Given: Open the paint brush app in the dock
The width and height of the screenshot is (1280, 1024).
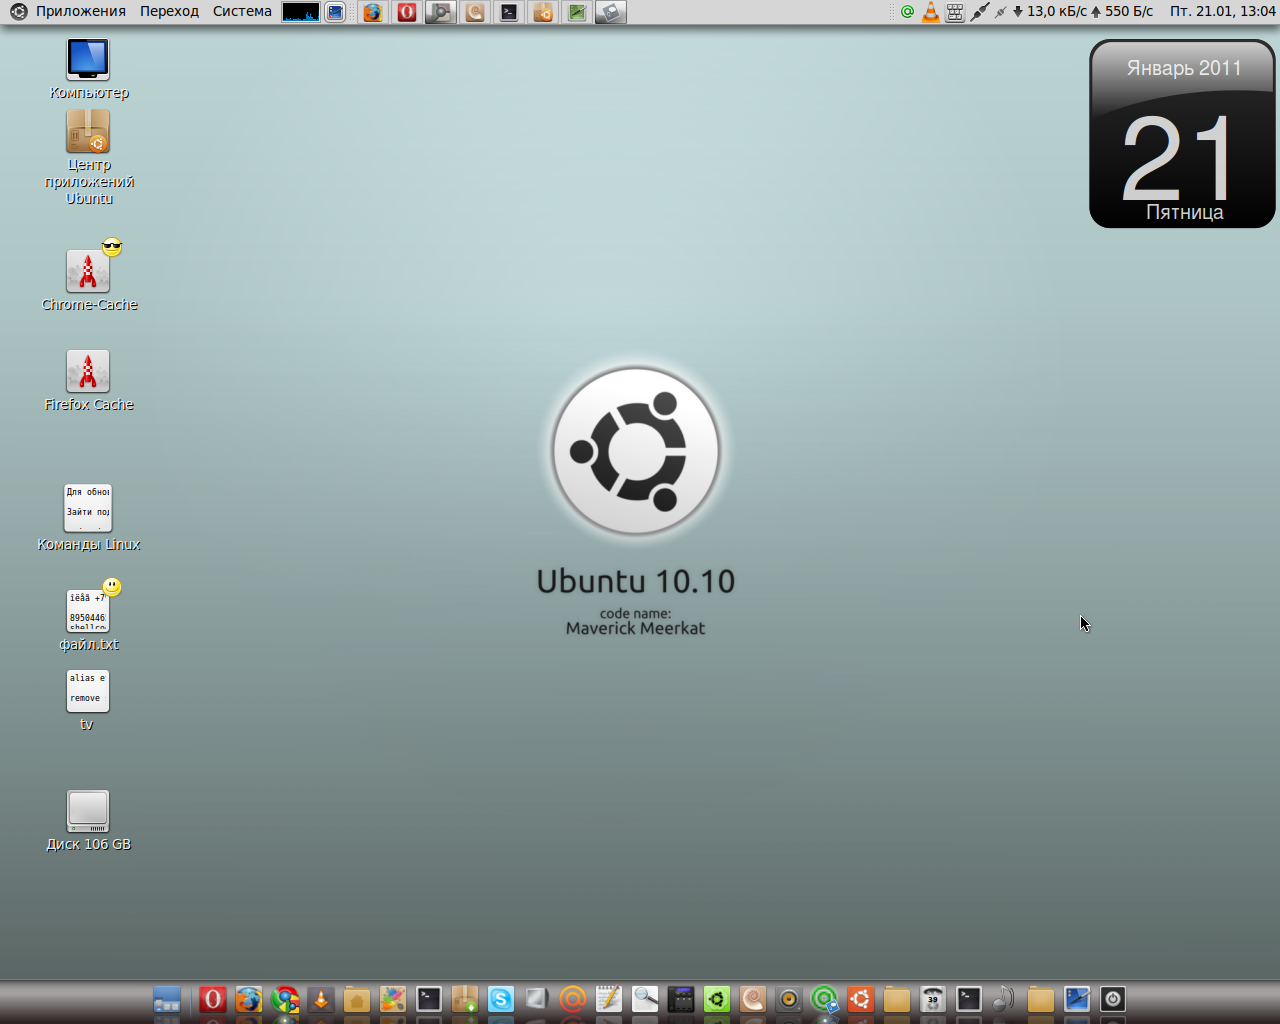Looking at the screenshot, I should click(x=393, y=999).
